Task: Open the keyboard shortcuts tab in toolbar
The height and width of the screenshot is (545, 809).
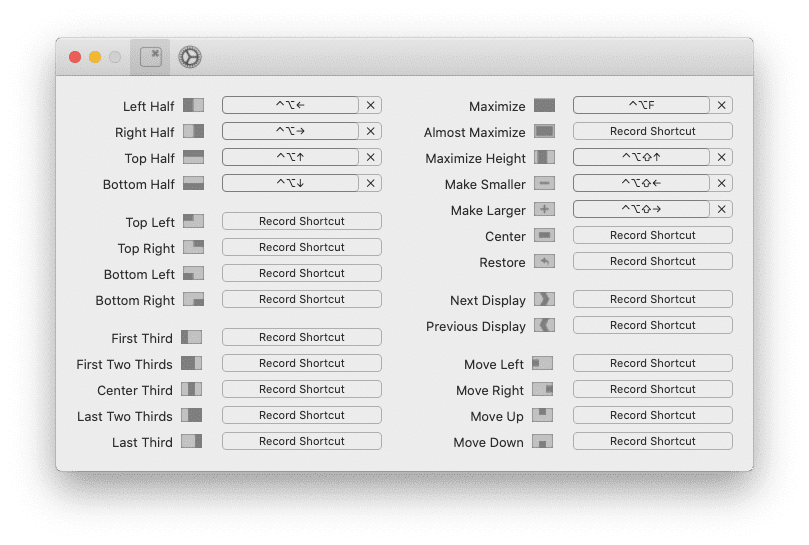Action: [150, 57]
